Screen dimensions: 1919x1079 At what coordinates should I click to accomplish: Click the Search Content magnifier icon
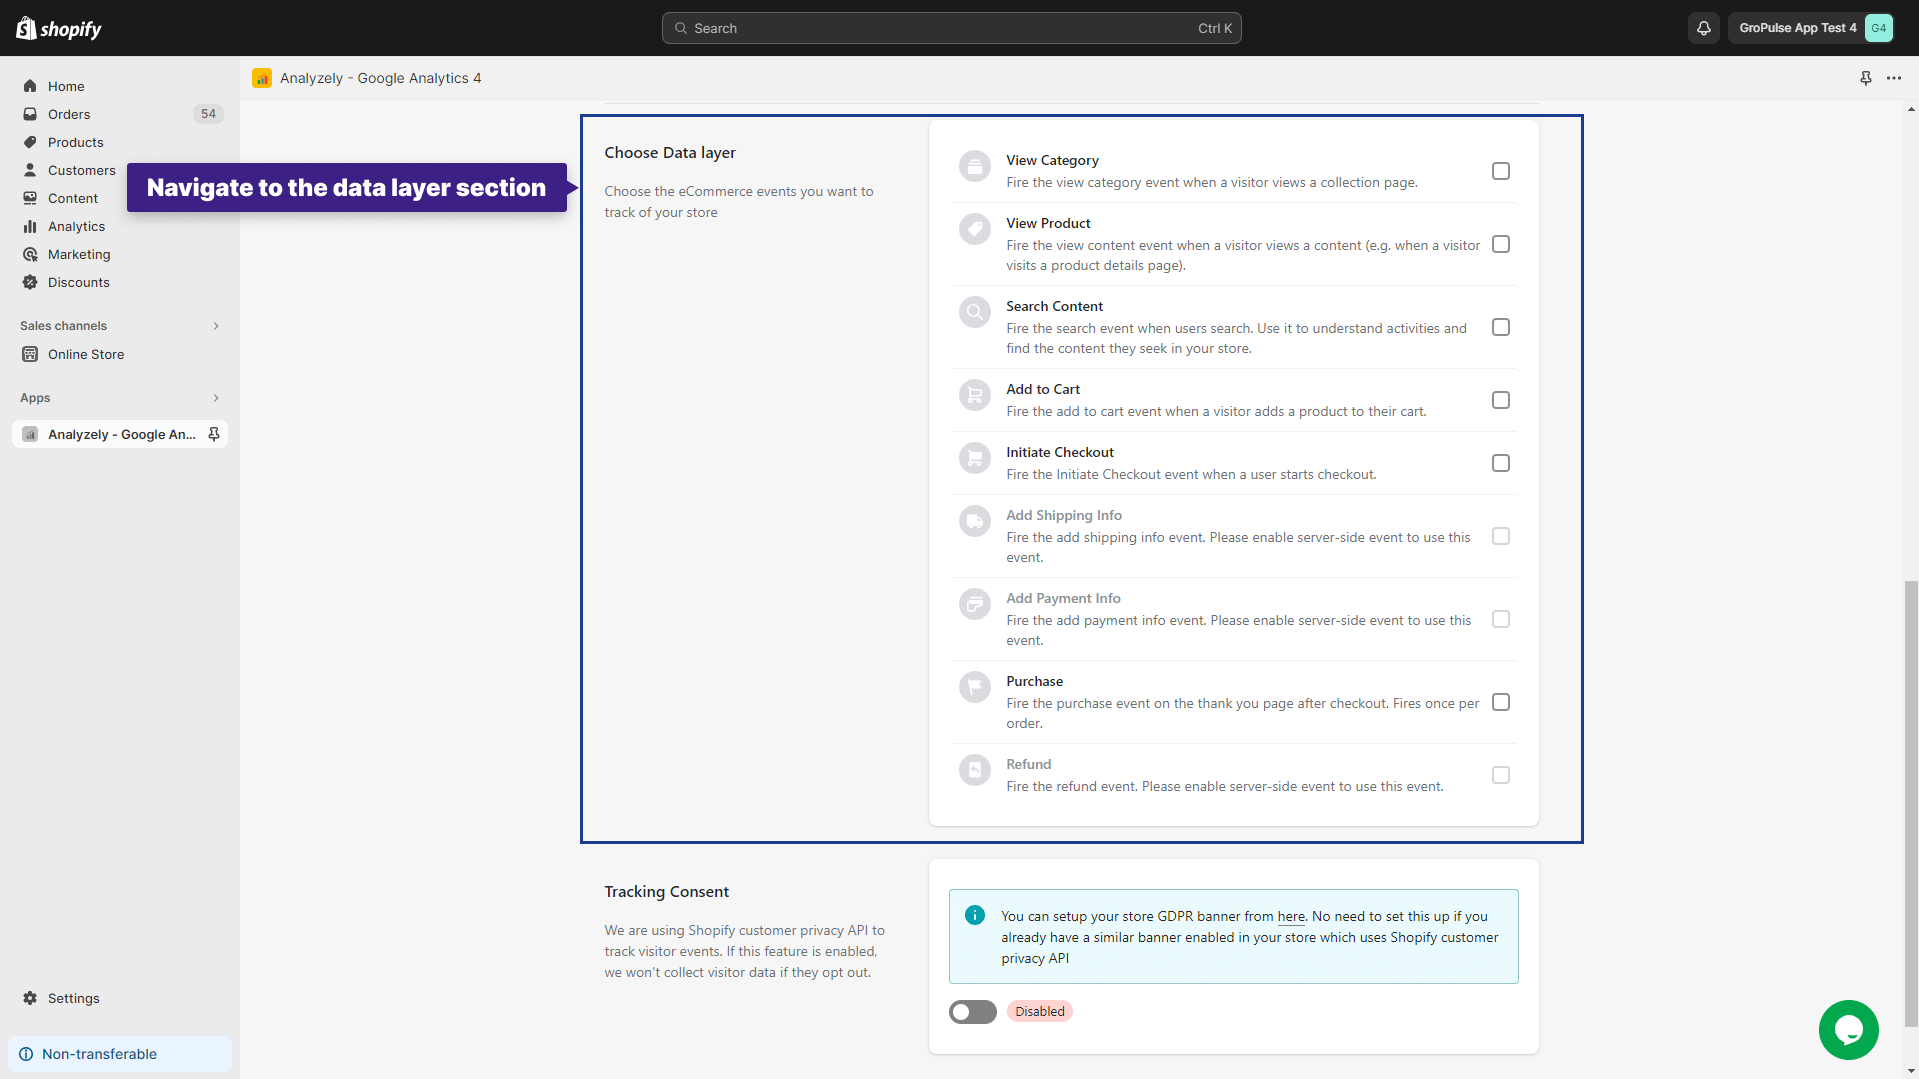click(x=974, y=312)
